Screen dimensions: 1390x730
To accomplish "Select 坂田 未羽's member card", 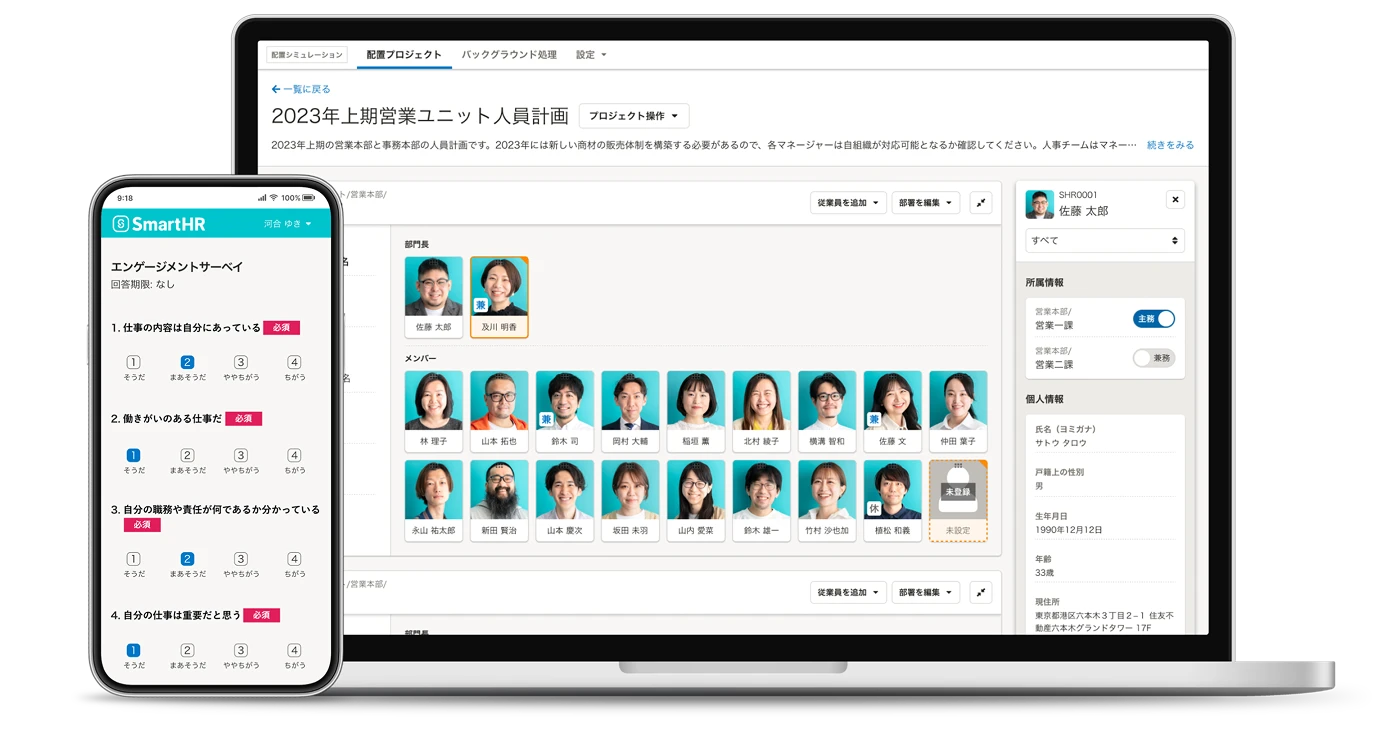I will click(x=630, y=500).
